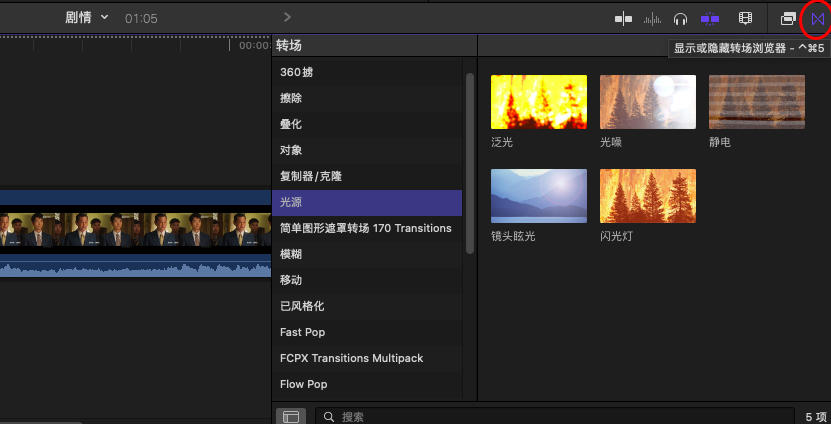Select the 叠化 category
Viewport: 831px width, 424px height.
coord(367,124)
